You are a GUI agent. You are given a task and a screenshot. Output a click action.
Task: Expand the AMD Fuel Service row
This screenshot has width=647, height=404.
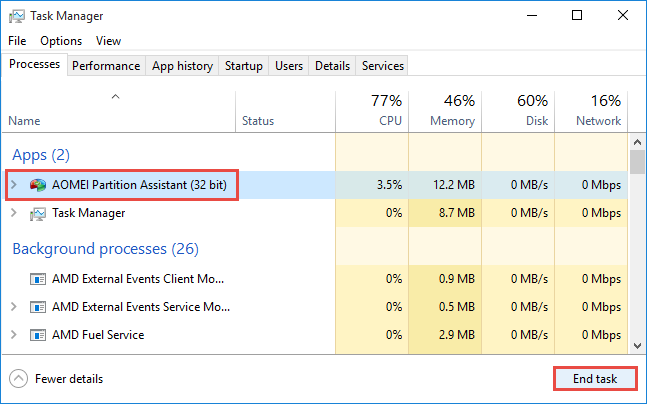(14, 335)
